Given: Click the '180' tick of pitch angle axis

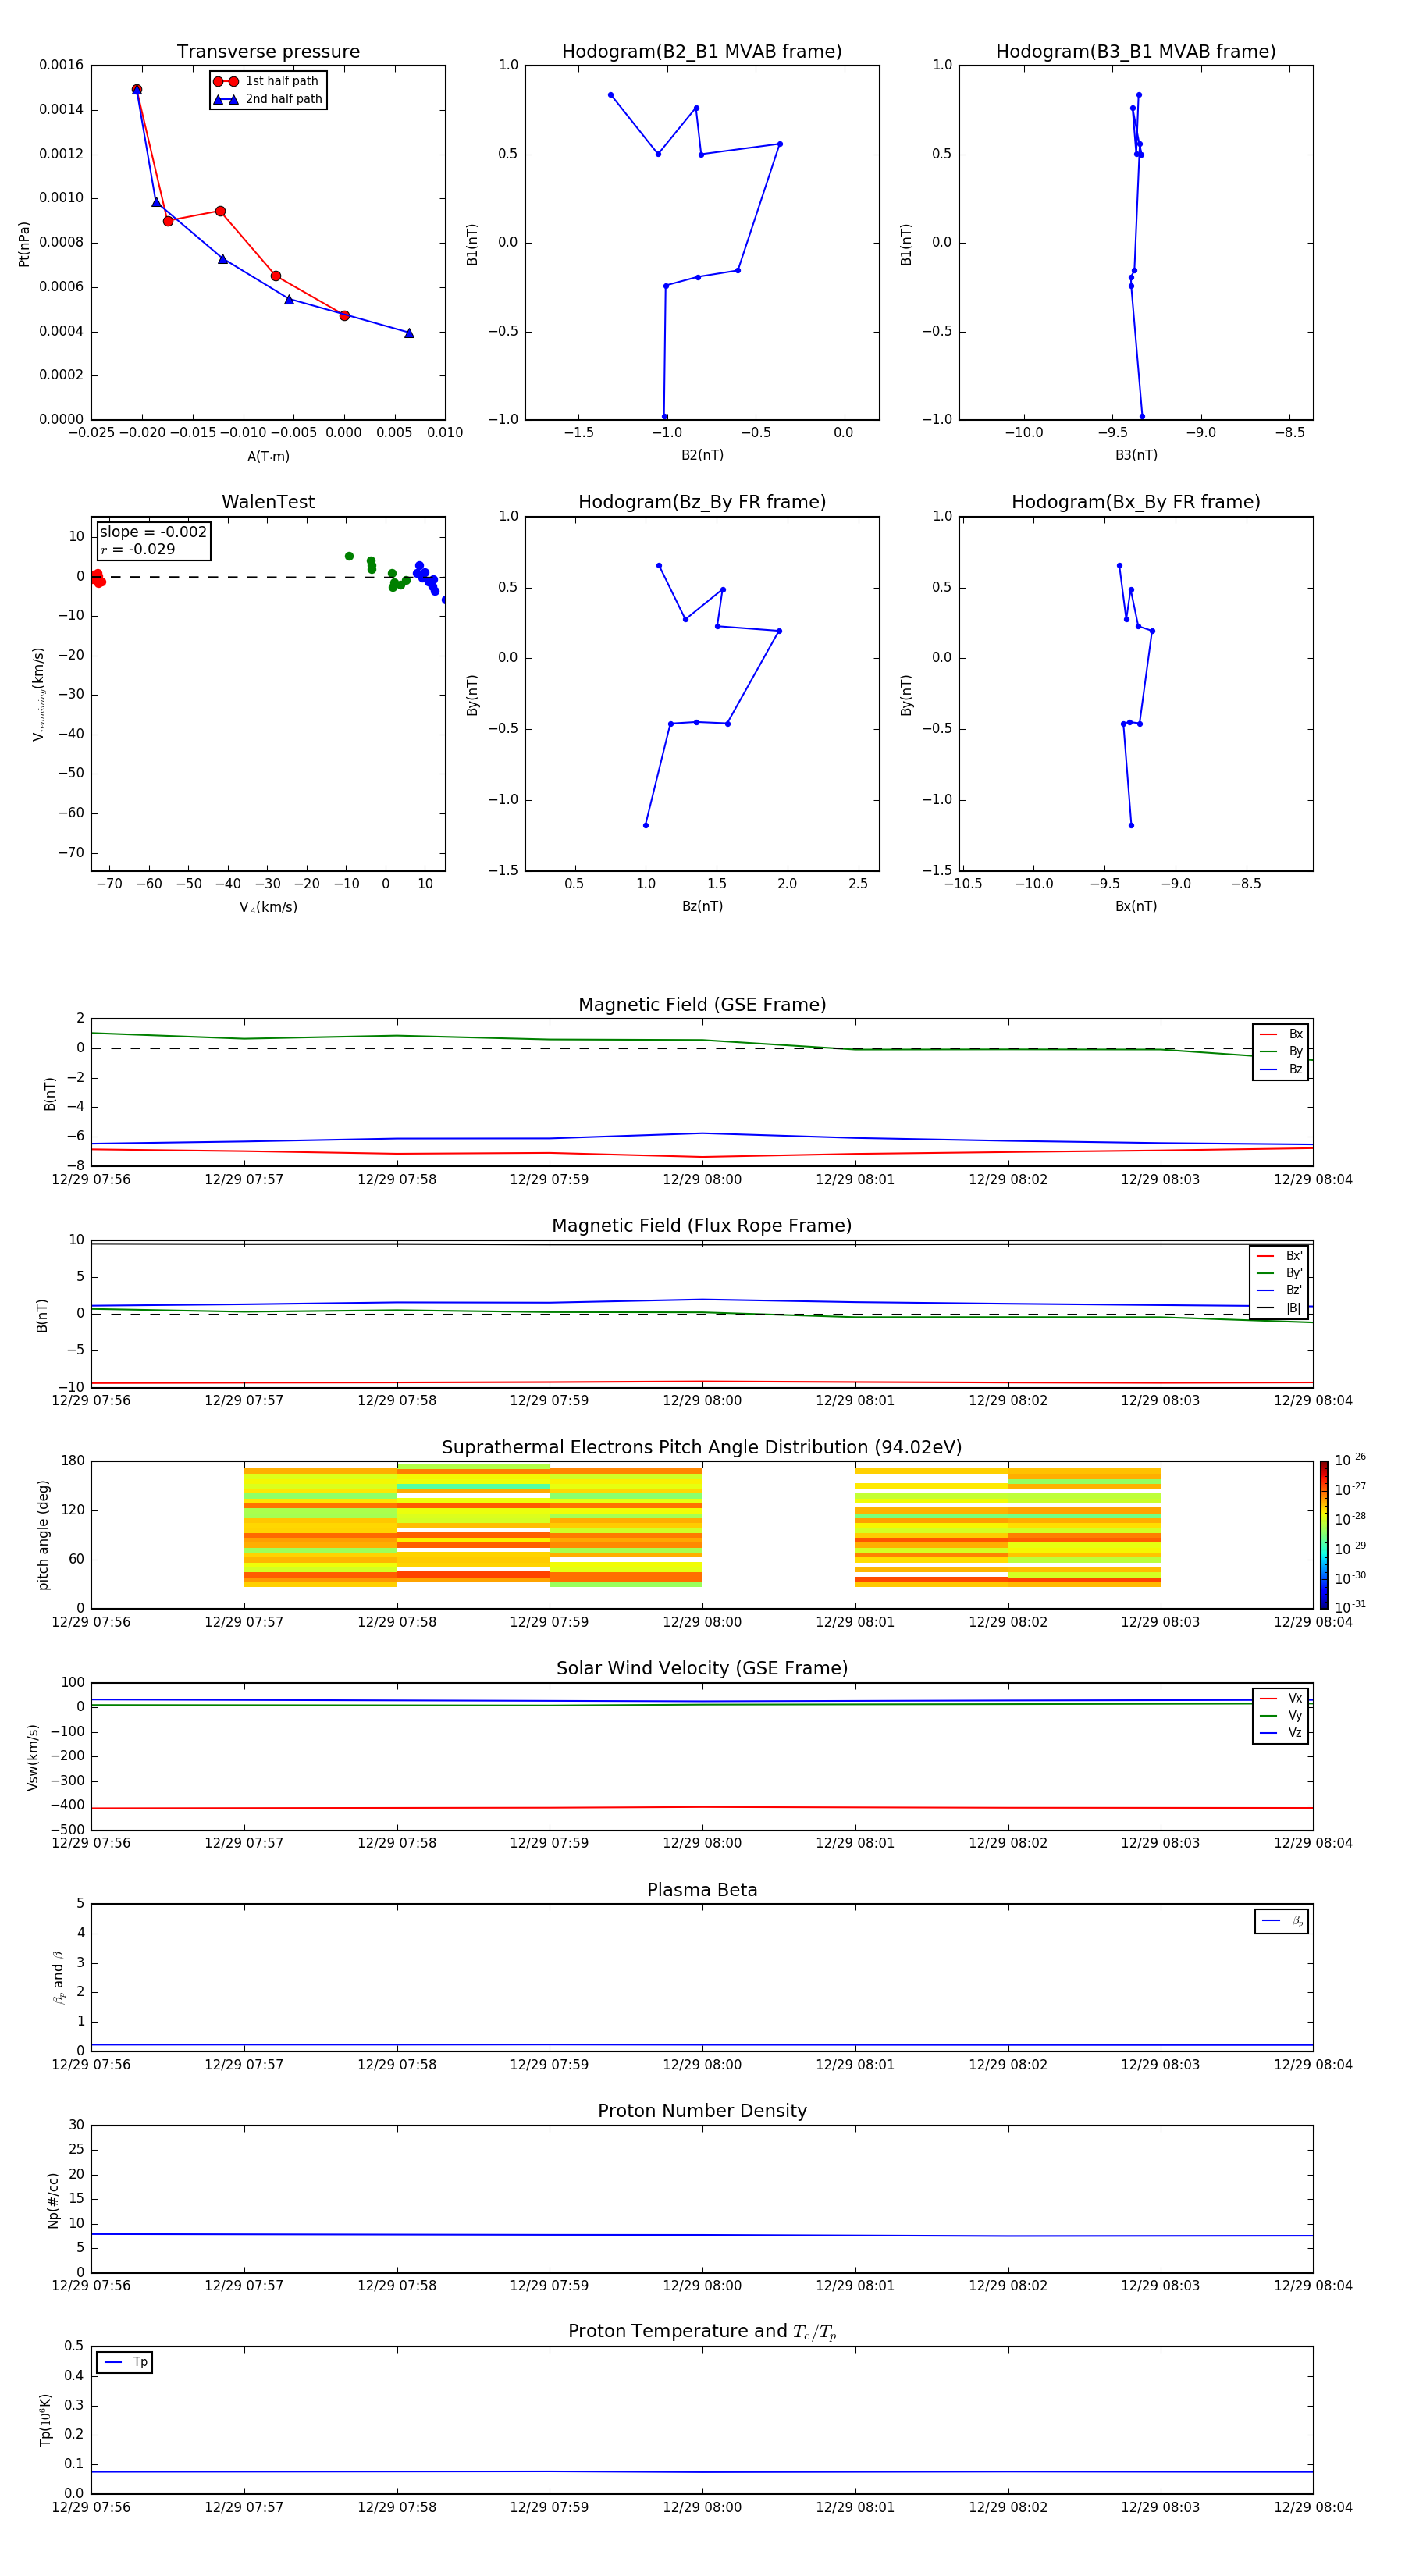Looking at the screenshot, I should coord(73,1461).
